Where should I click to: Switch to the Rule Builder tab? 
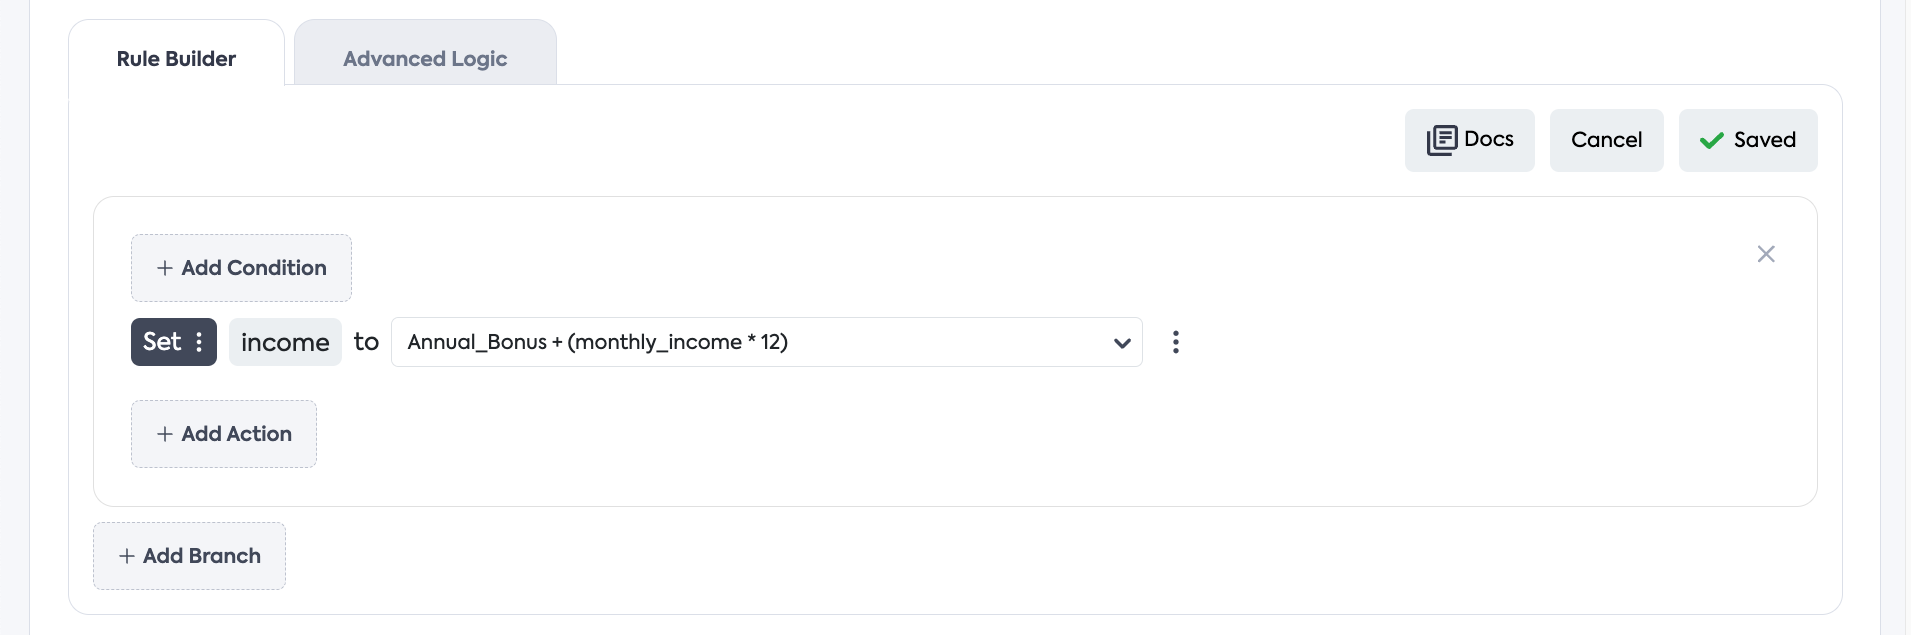pos(176,59)
